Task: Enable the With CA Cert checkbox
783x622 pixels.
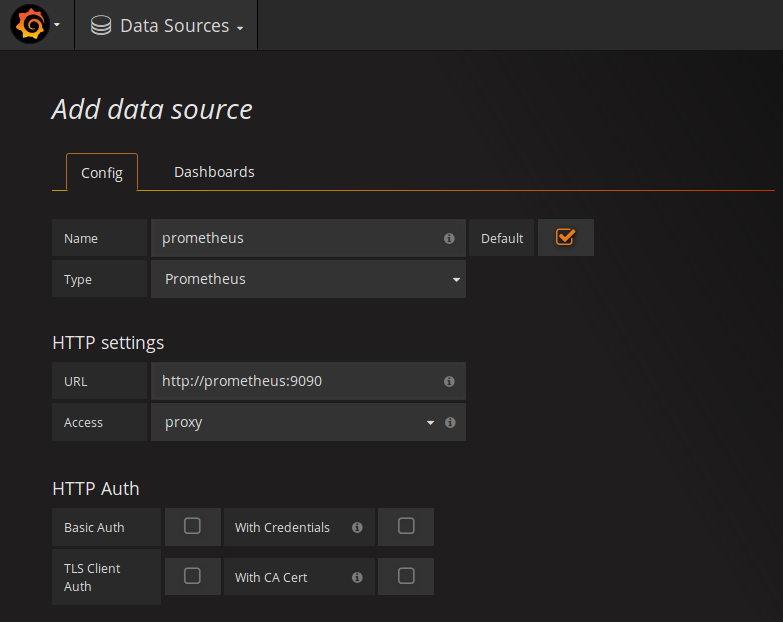Action: tap(406, 576)
